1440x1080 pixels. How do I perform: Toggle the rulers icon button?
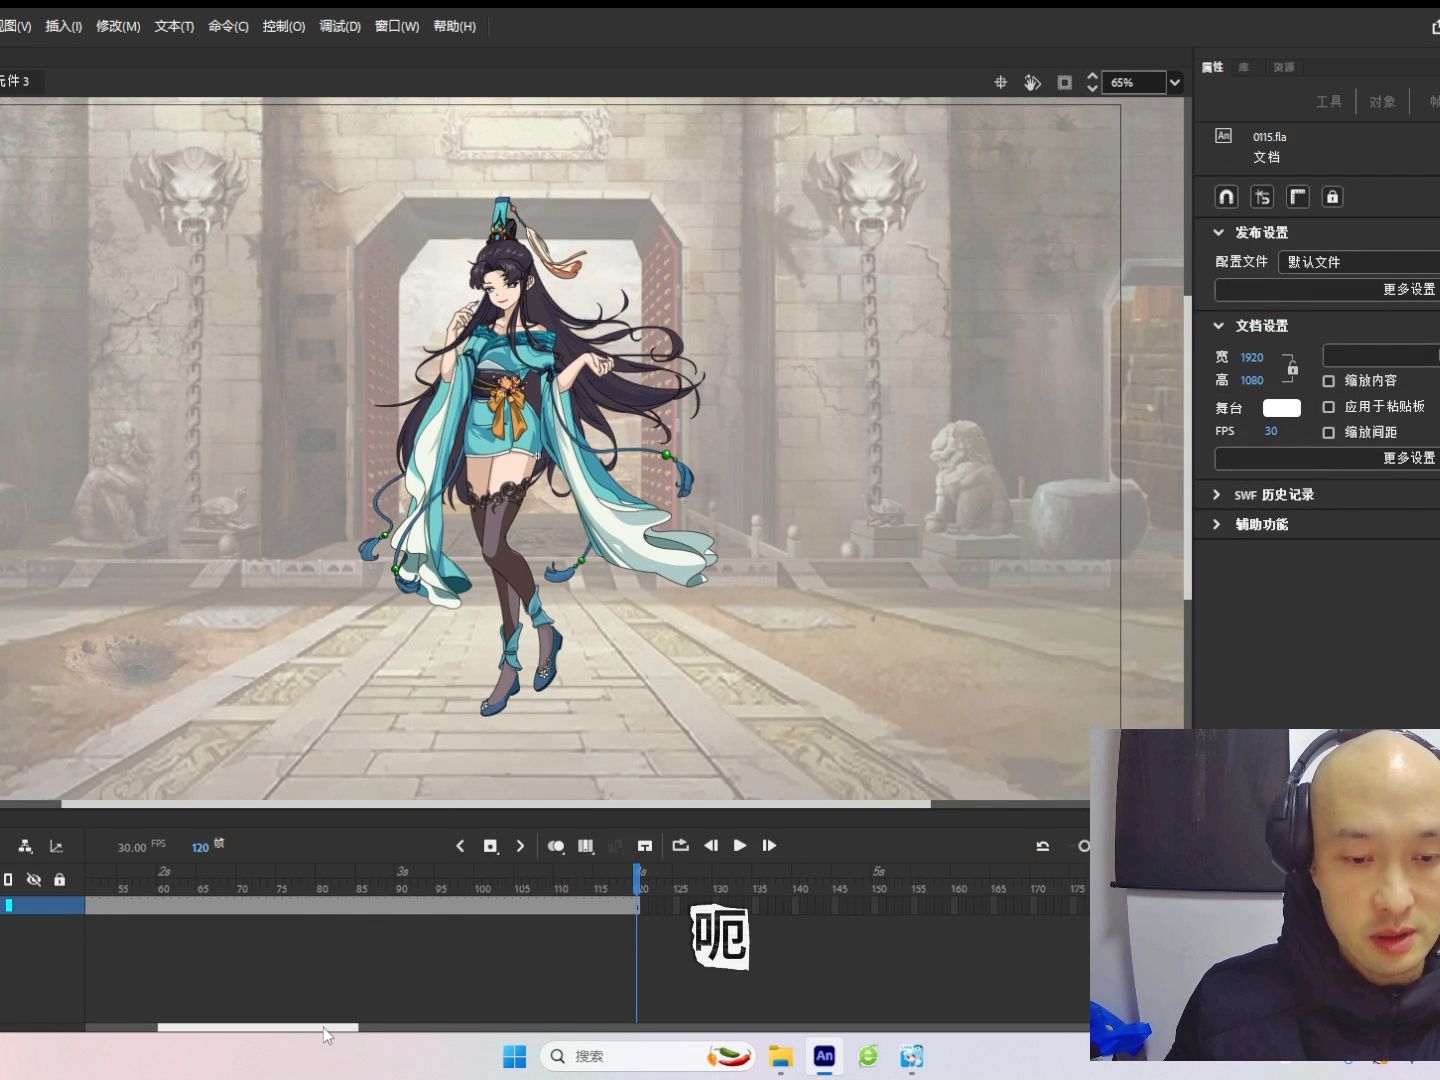click(x=1297, y=197)
